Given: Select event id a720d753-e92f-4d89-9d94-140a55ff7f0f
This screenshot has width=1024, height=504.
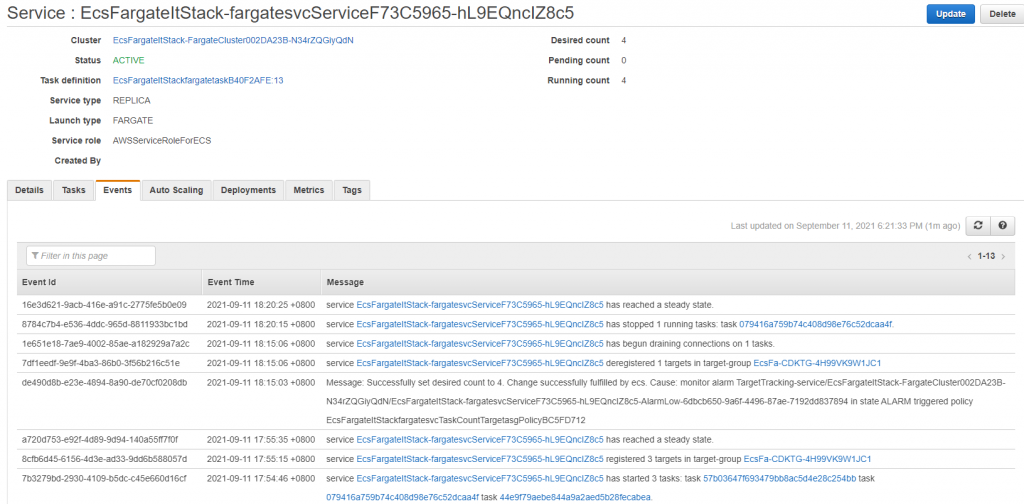Looking at the screenshot, I should pyautogui.click(x=100, y=439).
